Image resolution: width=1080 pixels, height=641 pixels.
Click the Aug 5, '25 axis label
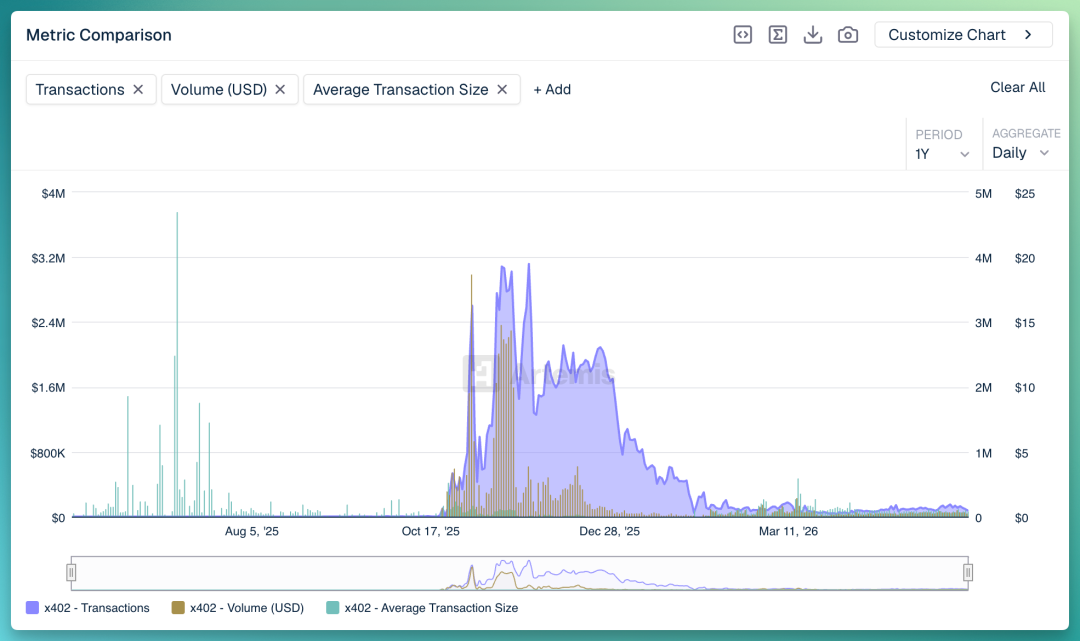point(252,532)
